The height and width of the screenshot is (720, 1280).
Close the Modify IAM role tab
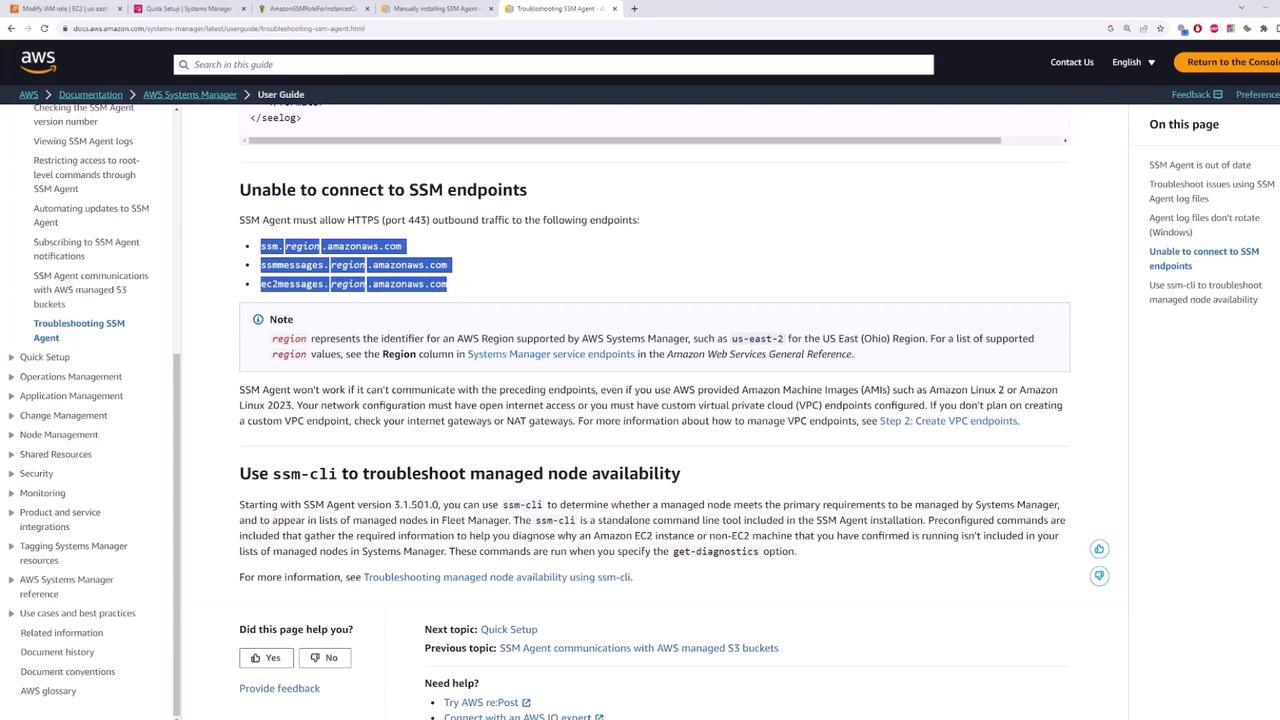click(120, 9)
